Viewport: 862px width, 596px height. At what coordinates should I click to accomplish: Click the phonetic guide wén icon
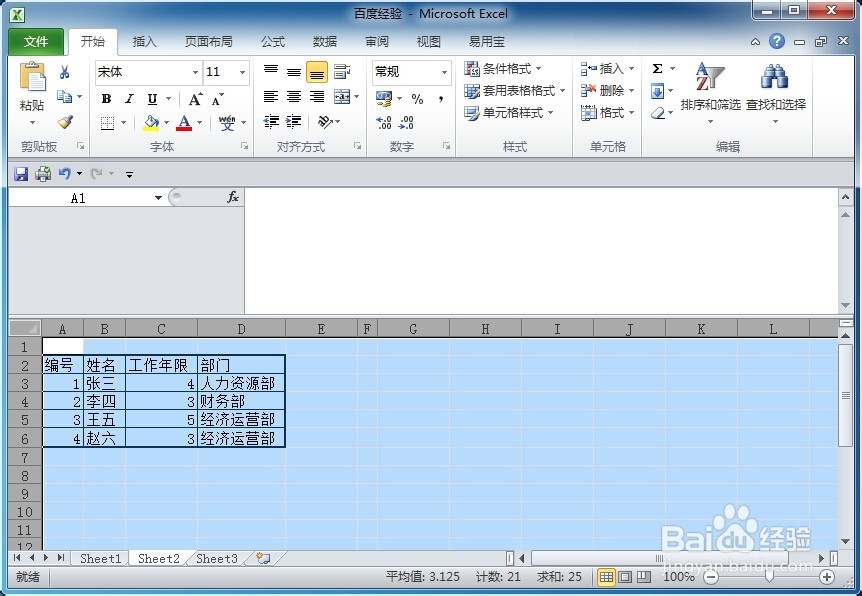[x=226, y=123]
